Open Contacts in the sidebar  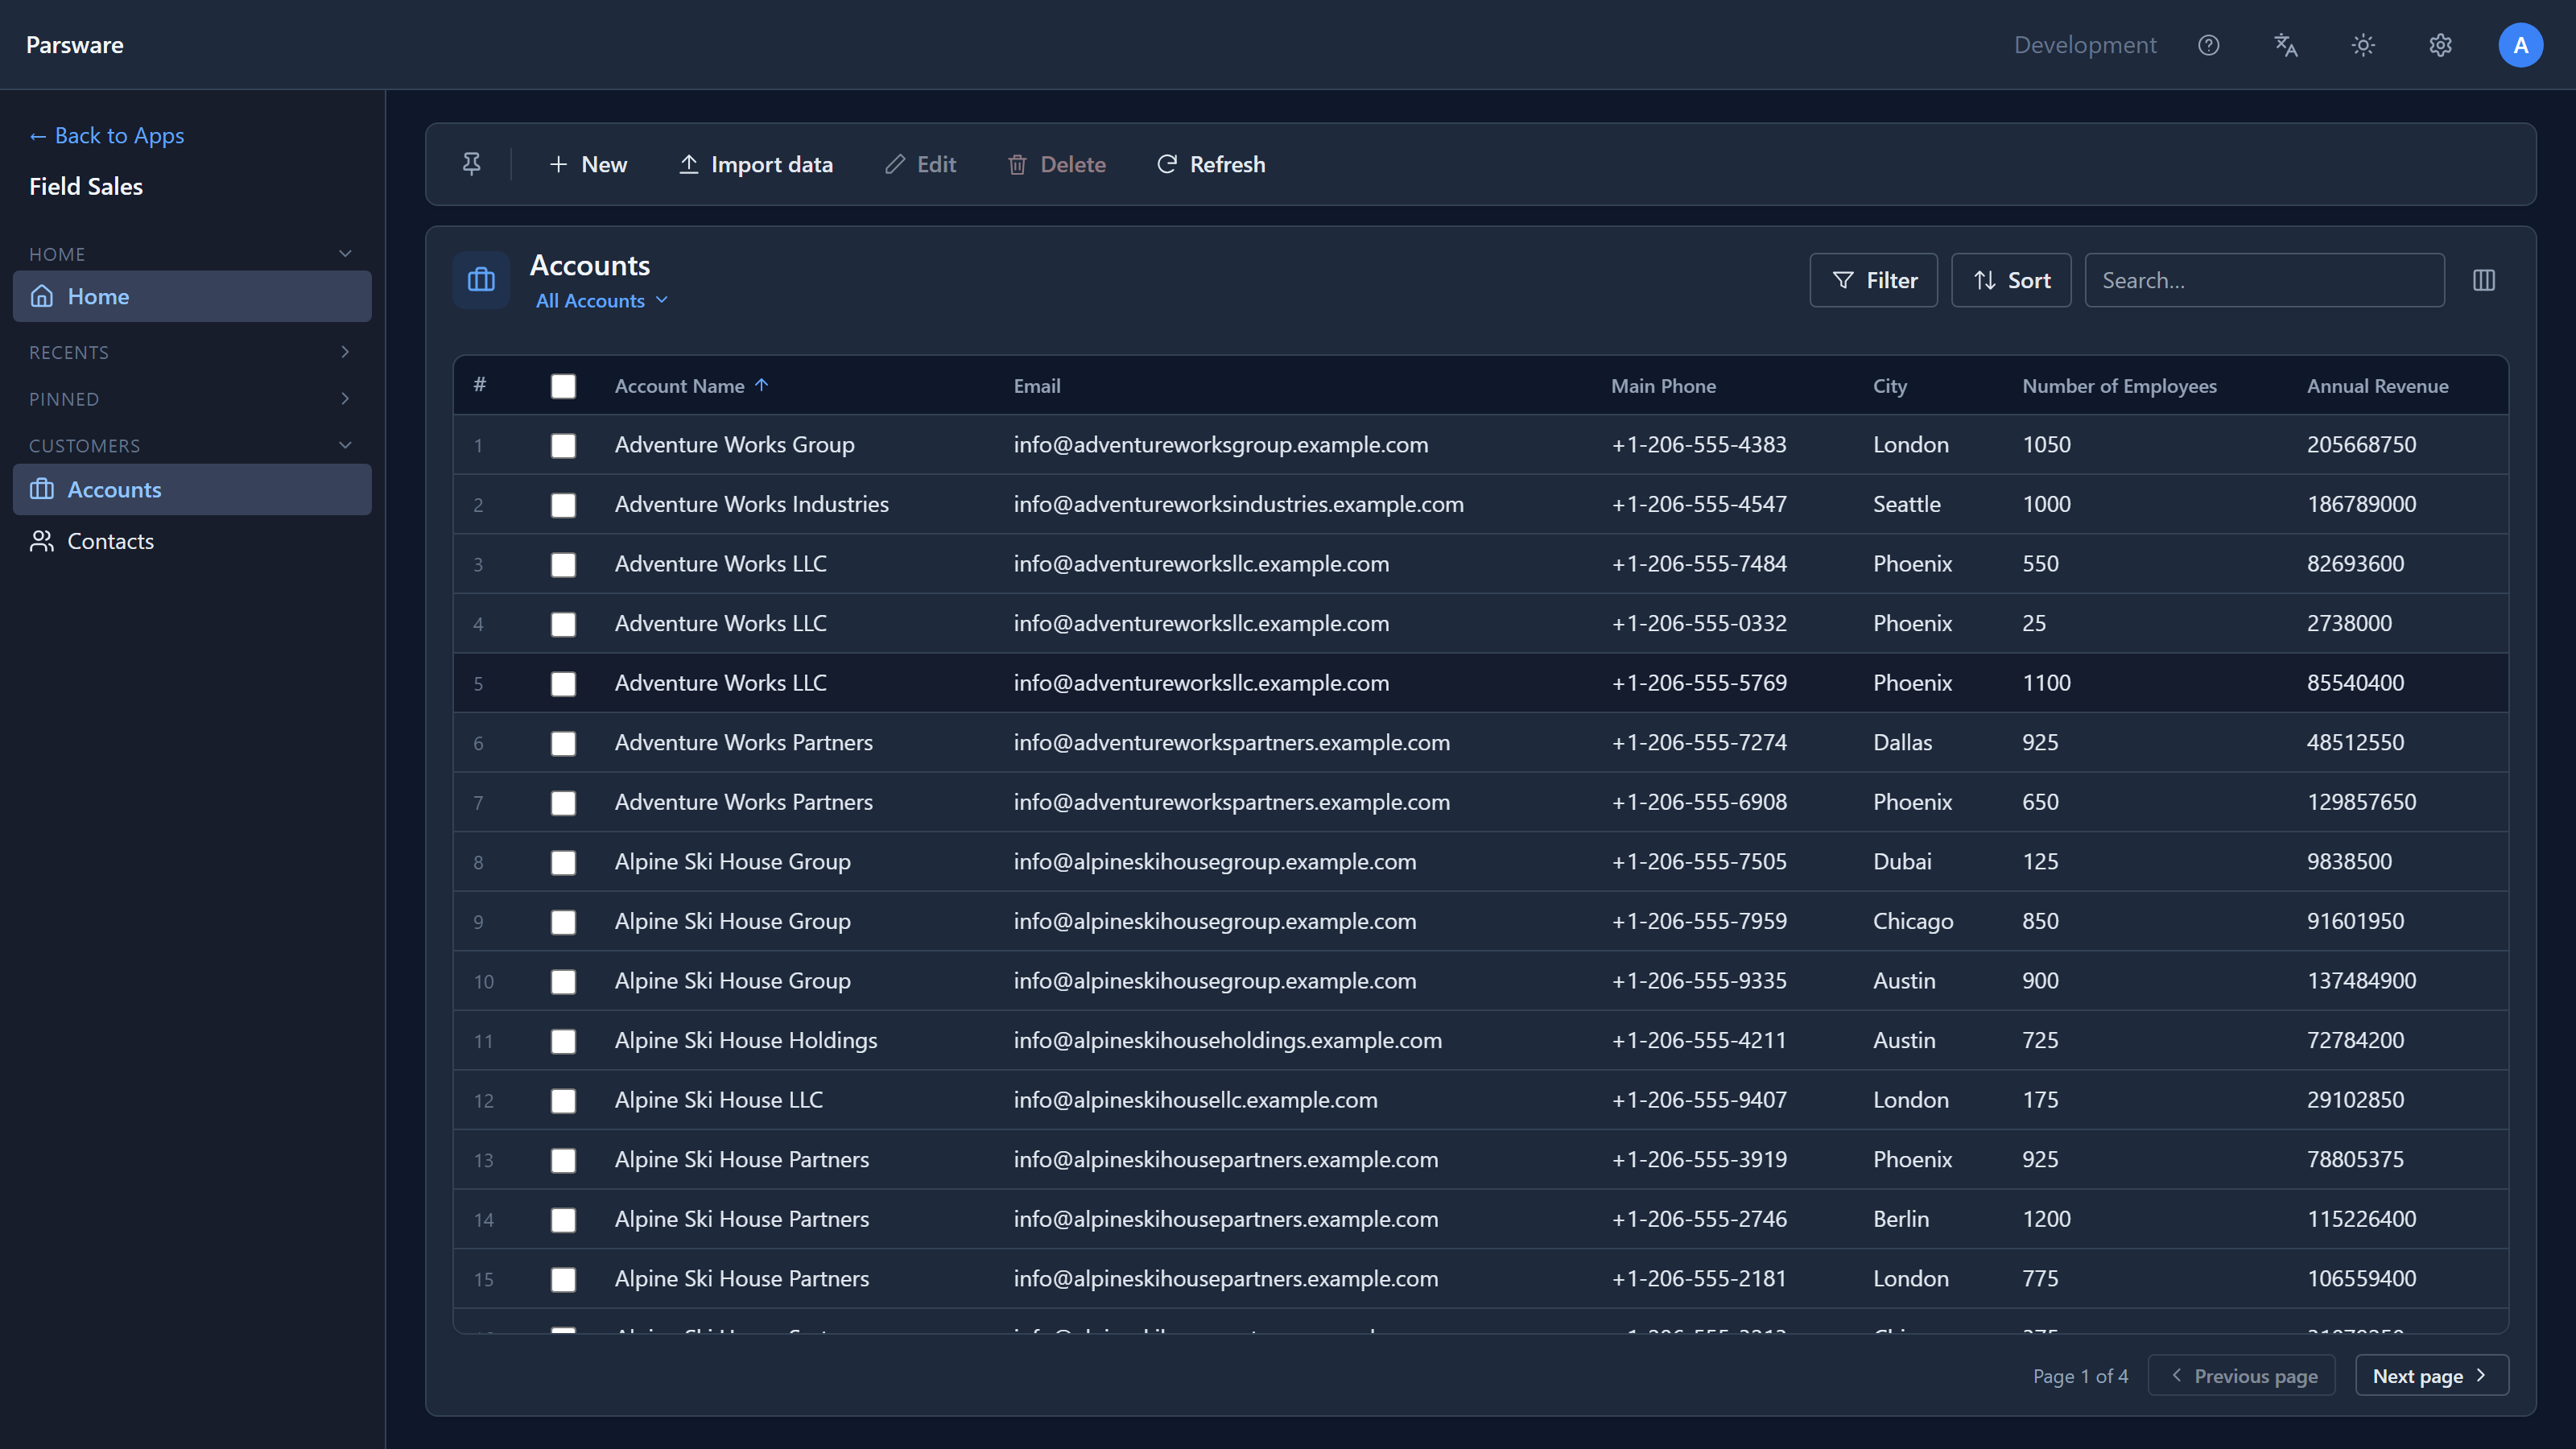pyautogui.click(x=192, y=541)
